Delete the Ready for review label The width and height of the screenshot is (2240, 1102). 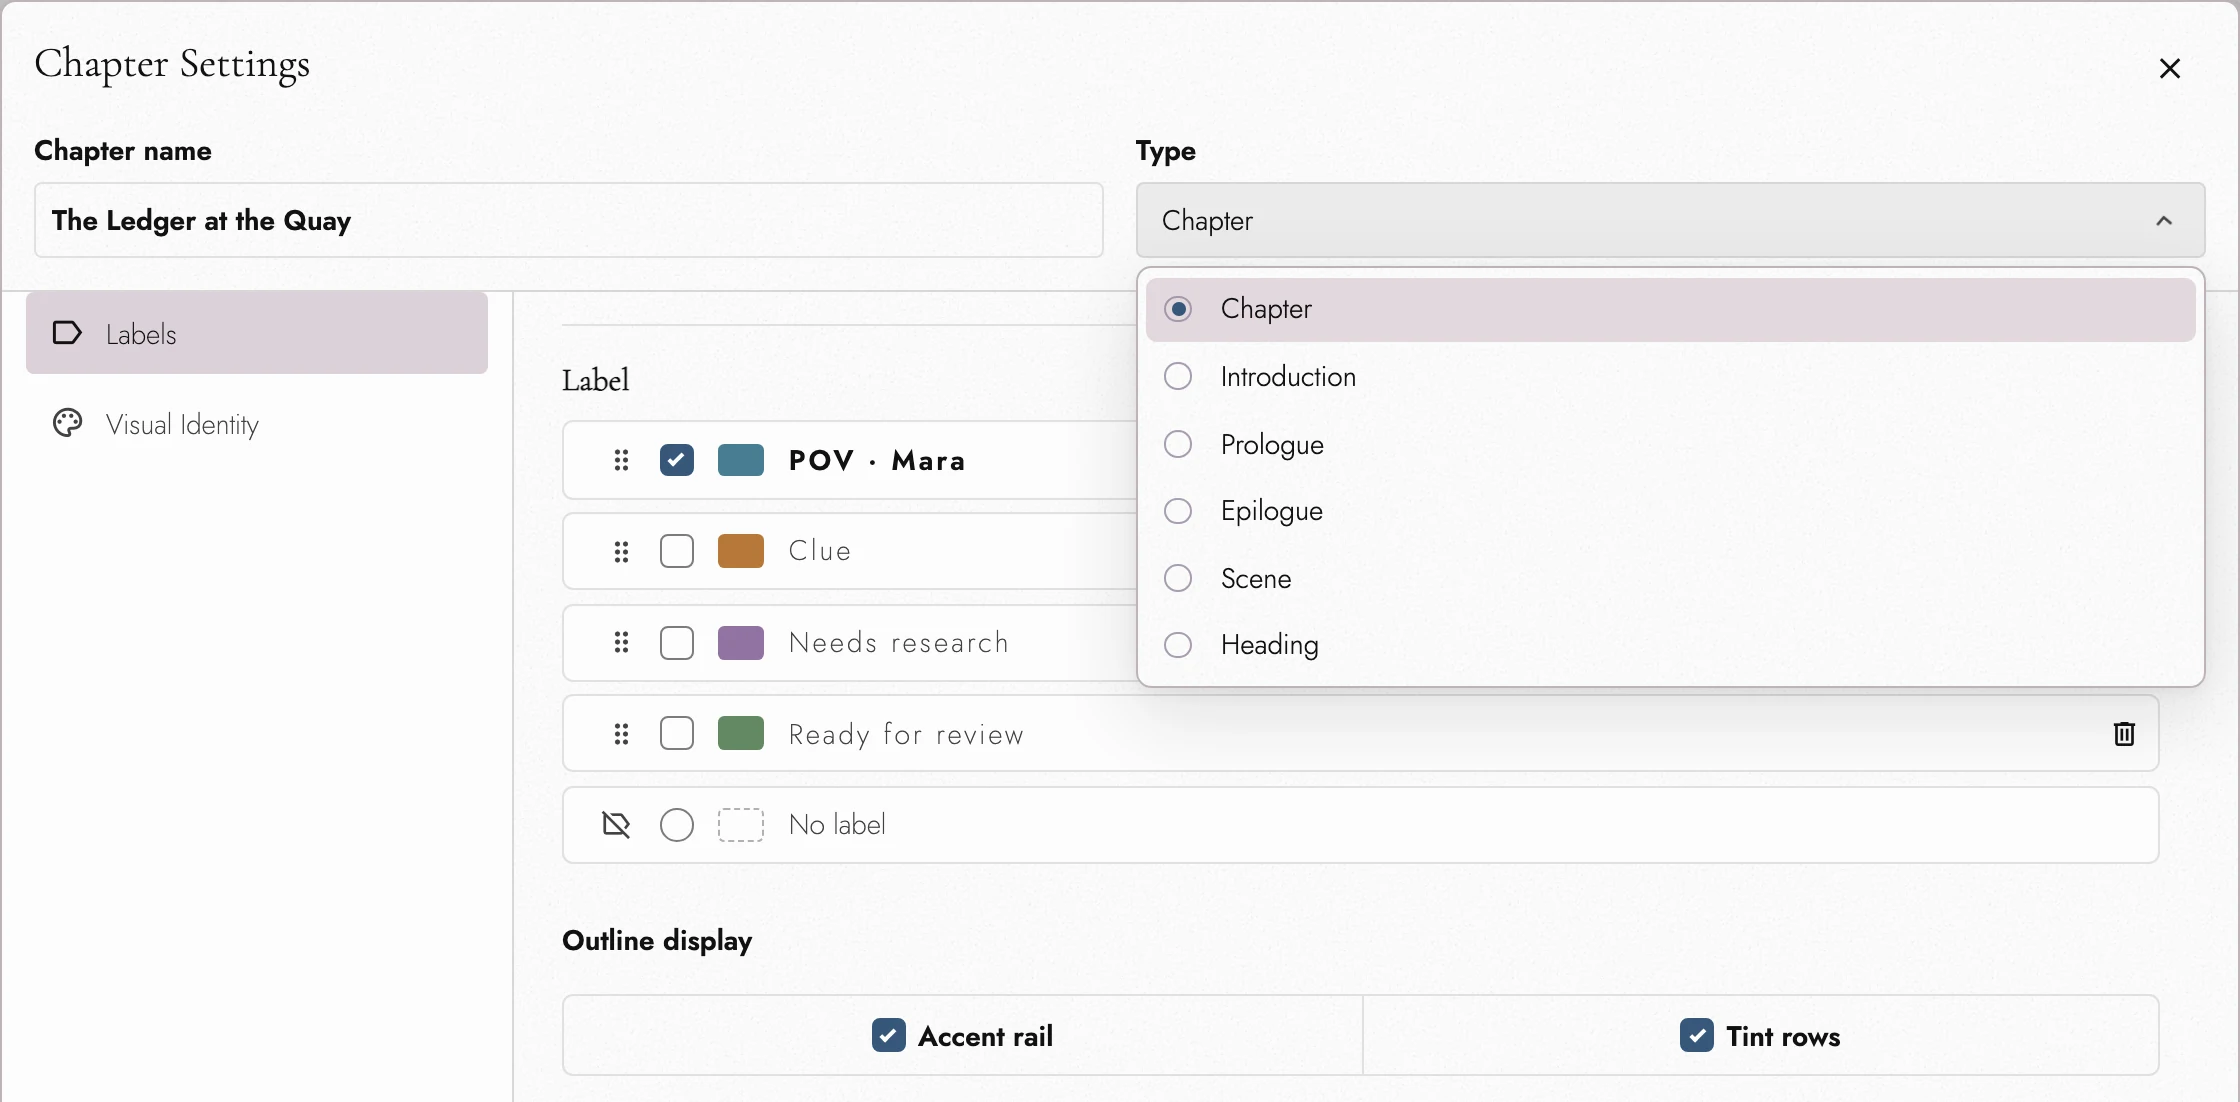click(2124, 734)
